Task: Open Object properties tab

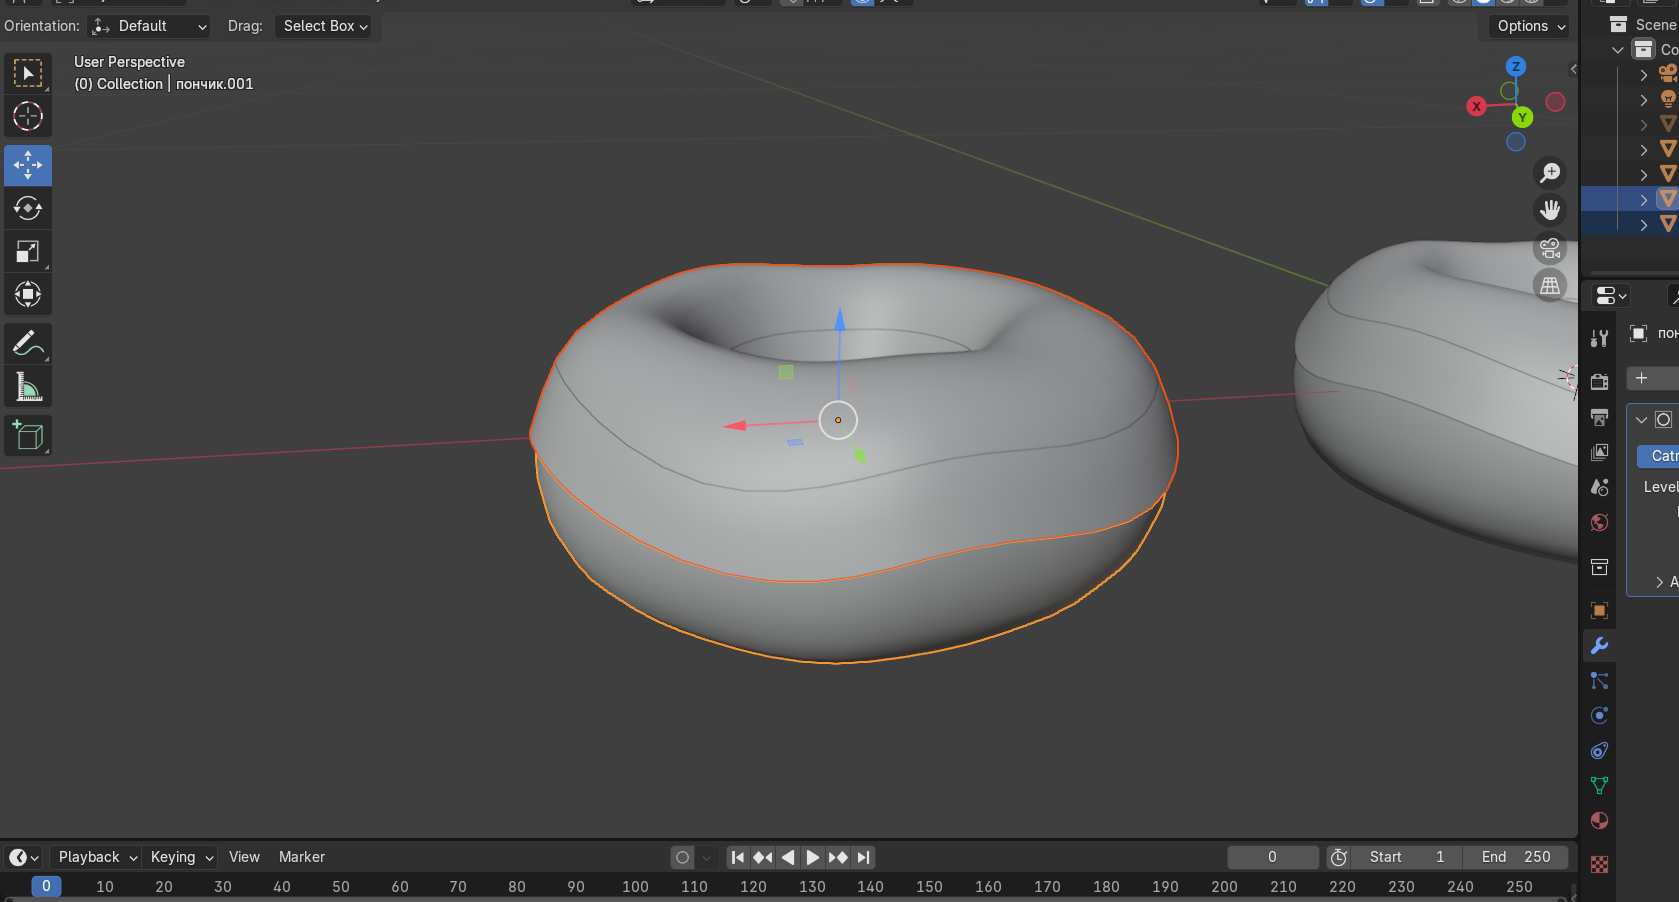Action: (1600, 610)
